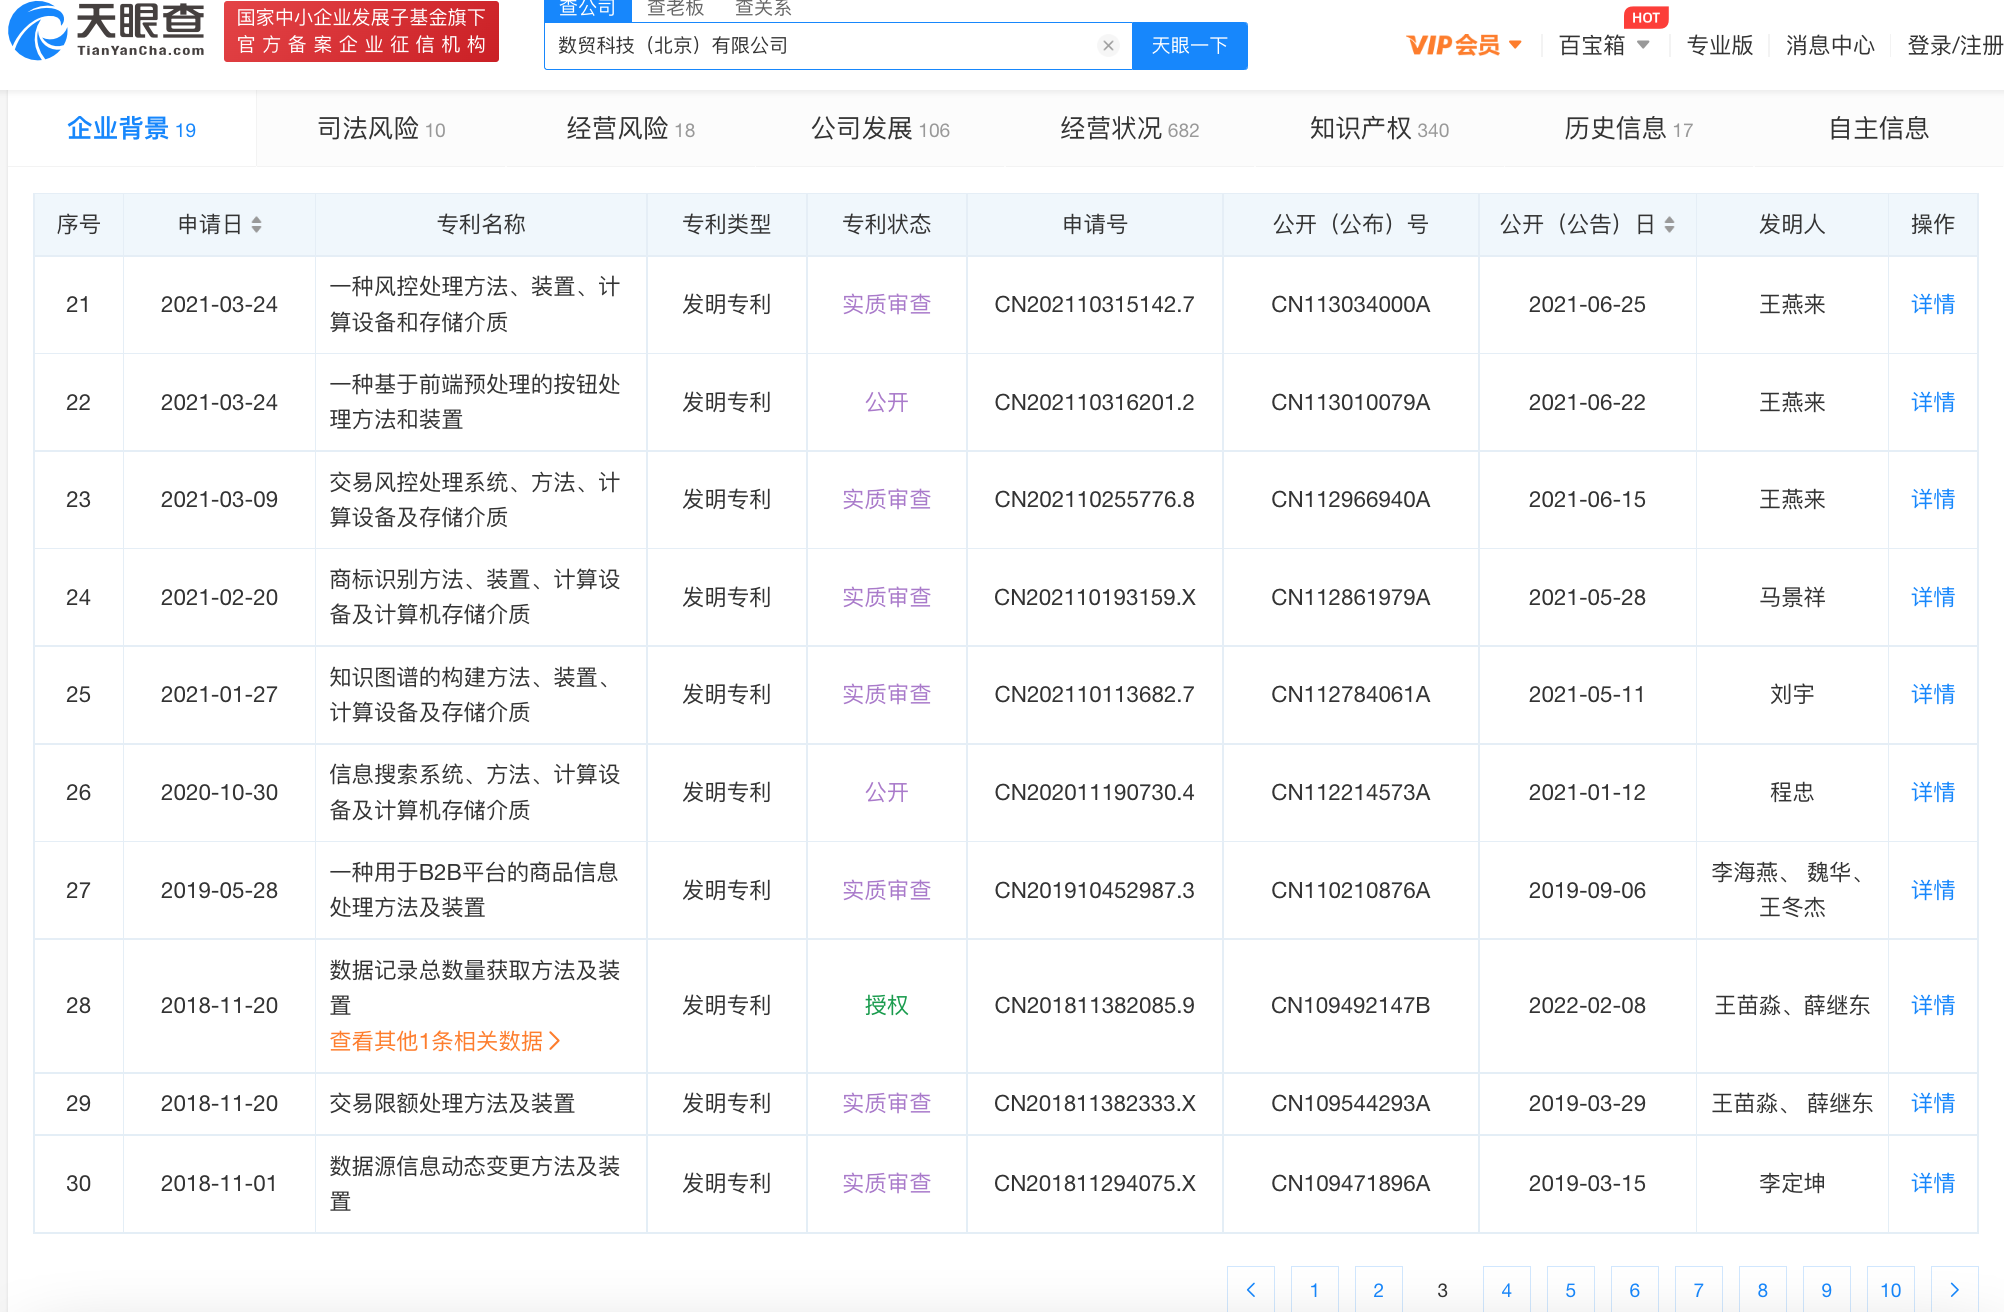Click the red official credit agency banner
The width and height of the screenshot is (2004, 1312).
[x=361, y=32]
